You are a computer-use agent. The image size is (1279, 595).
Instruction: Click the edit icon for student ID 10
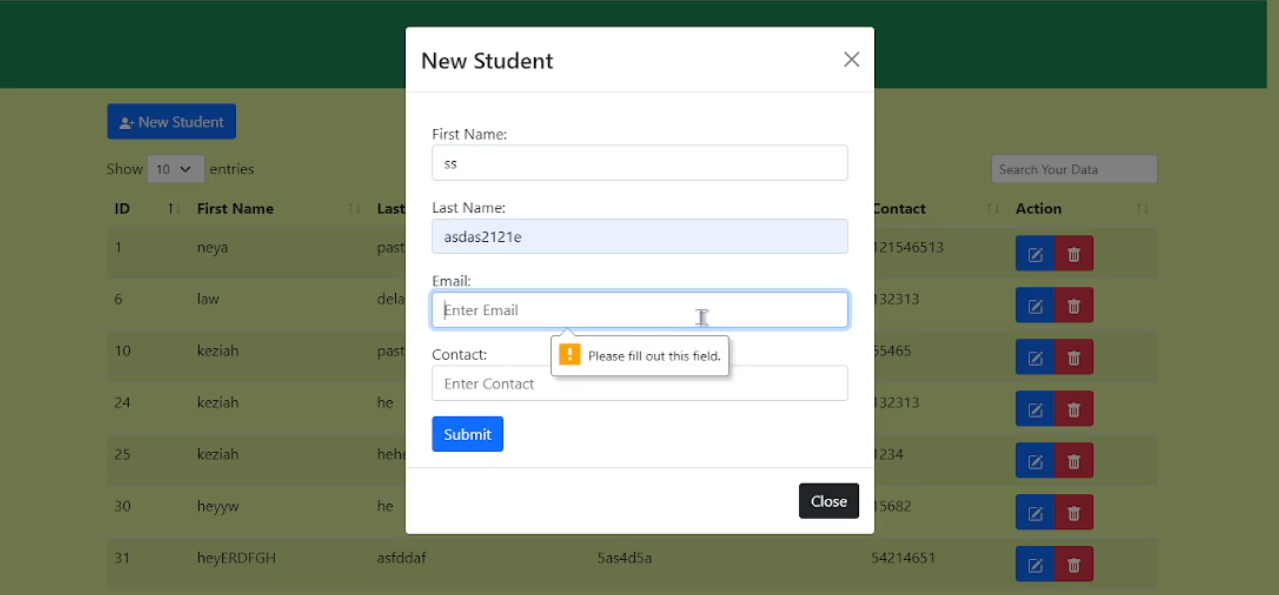[x=1035, y=357]
